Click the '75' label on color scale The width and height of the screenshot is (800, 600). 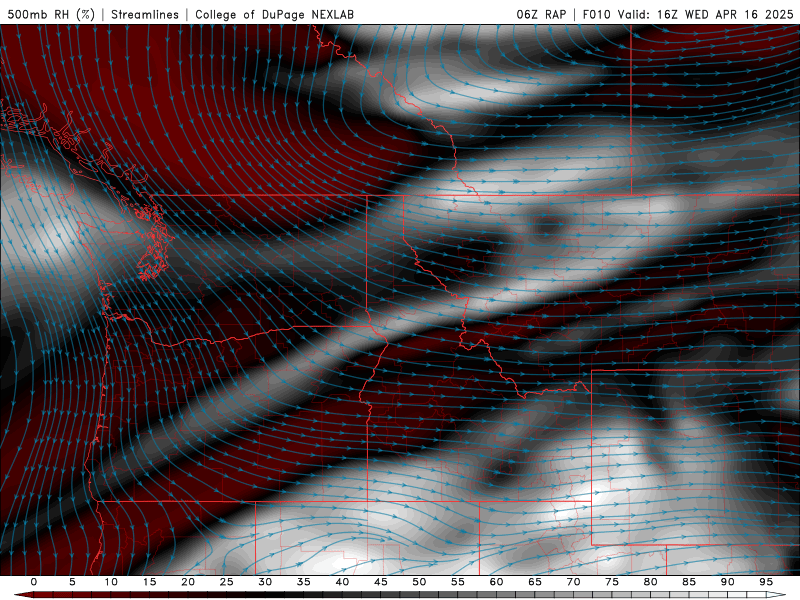pos(612,582)
